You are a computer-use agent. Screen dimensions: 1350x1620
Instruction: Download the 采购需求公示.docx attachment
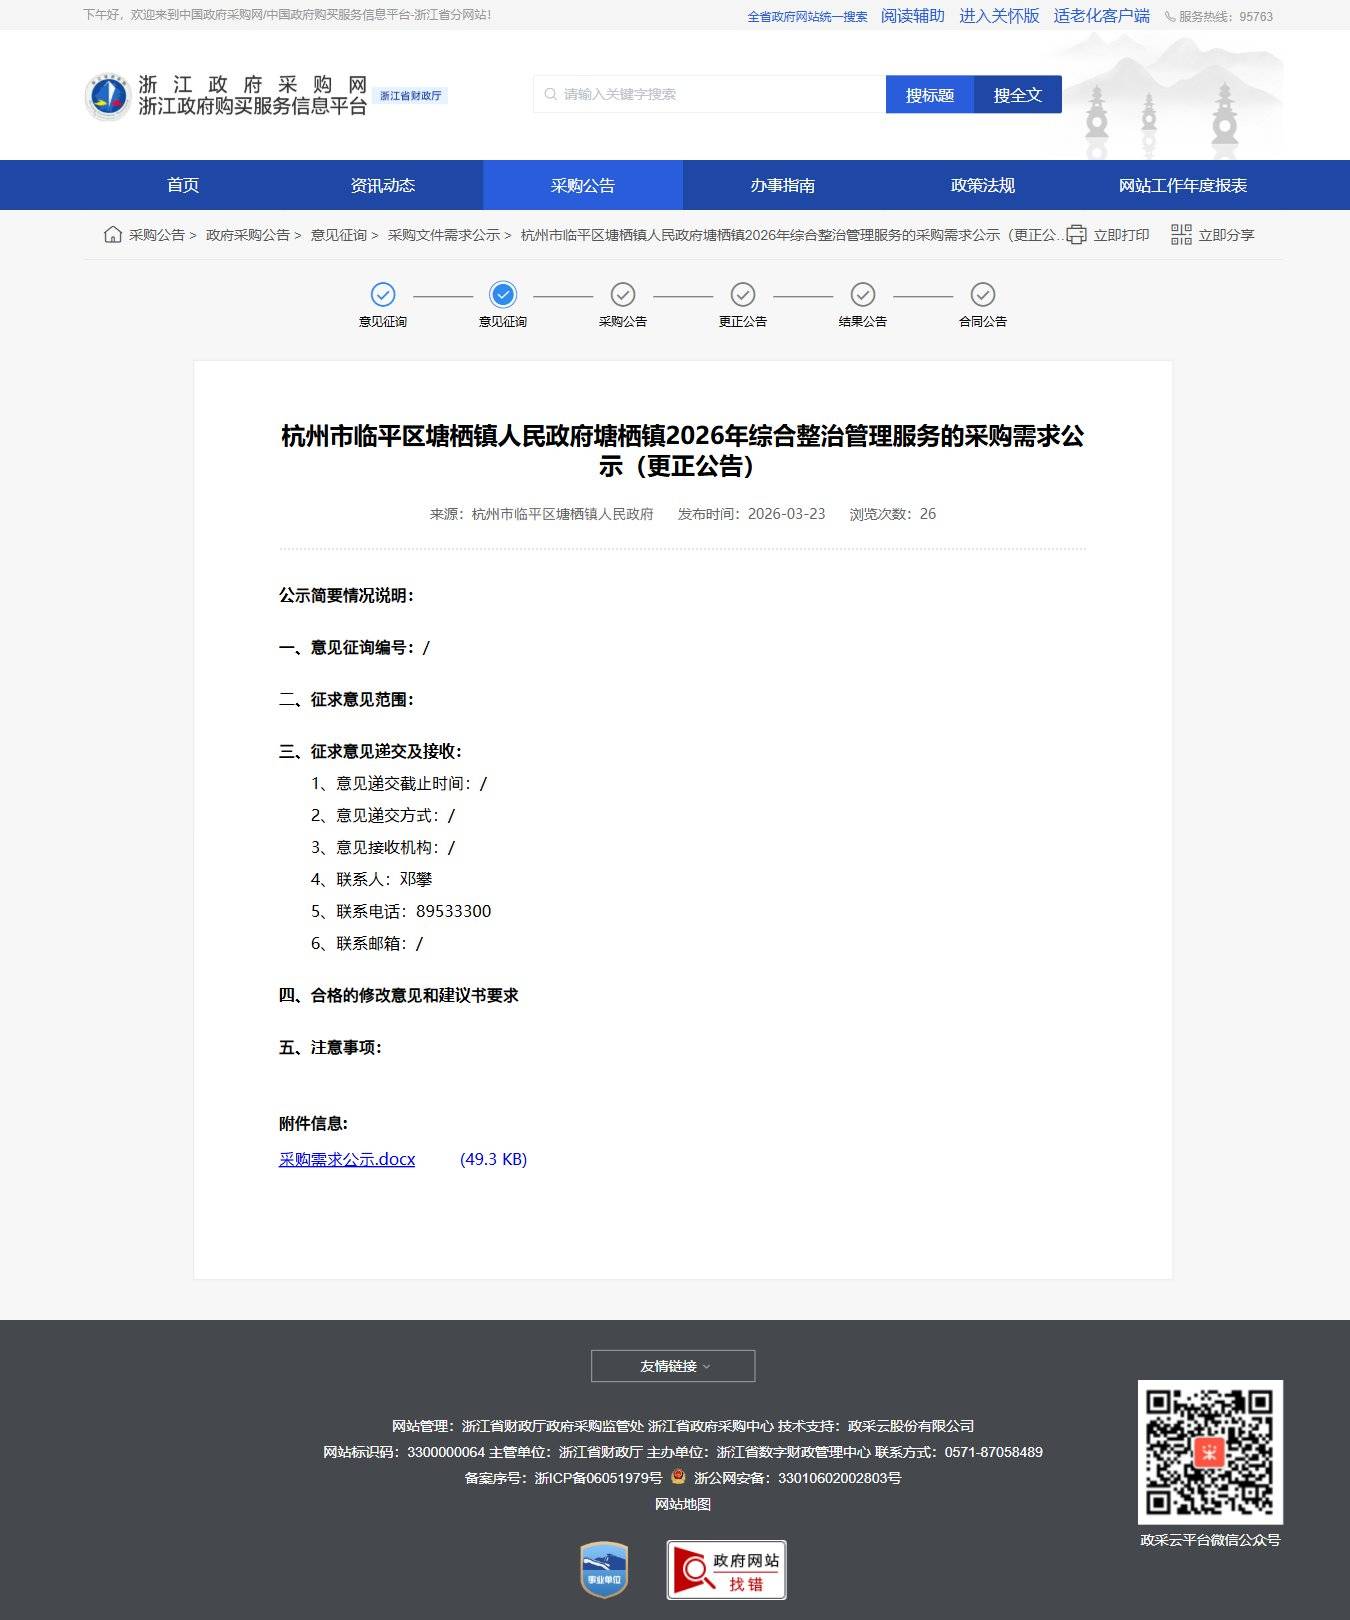346,1159
